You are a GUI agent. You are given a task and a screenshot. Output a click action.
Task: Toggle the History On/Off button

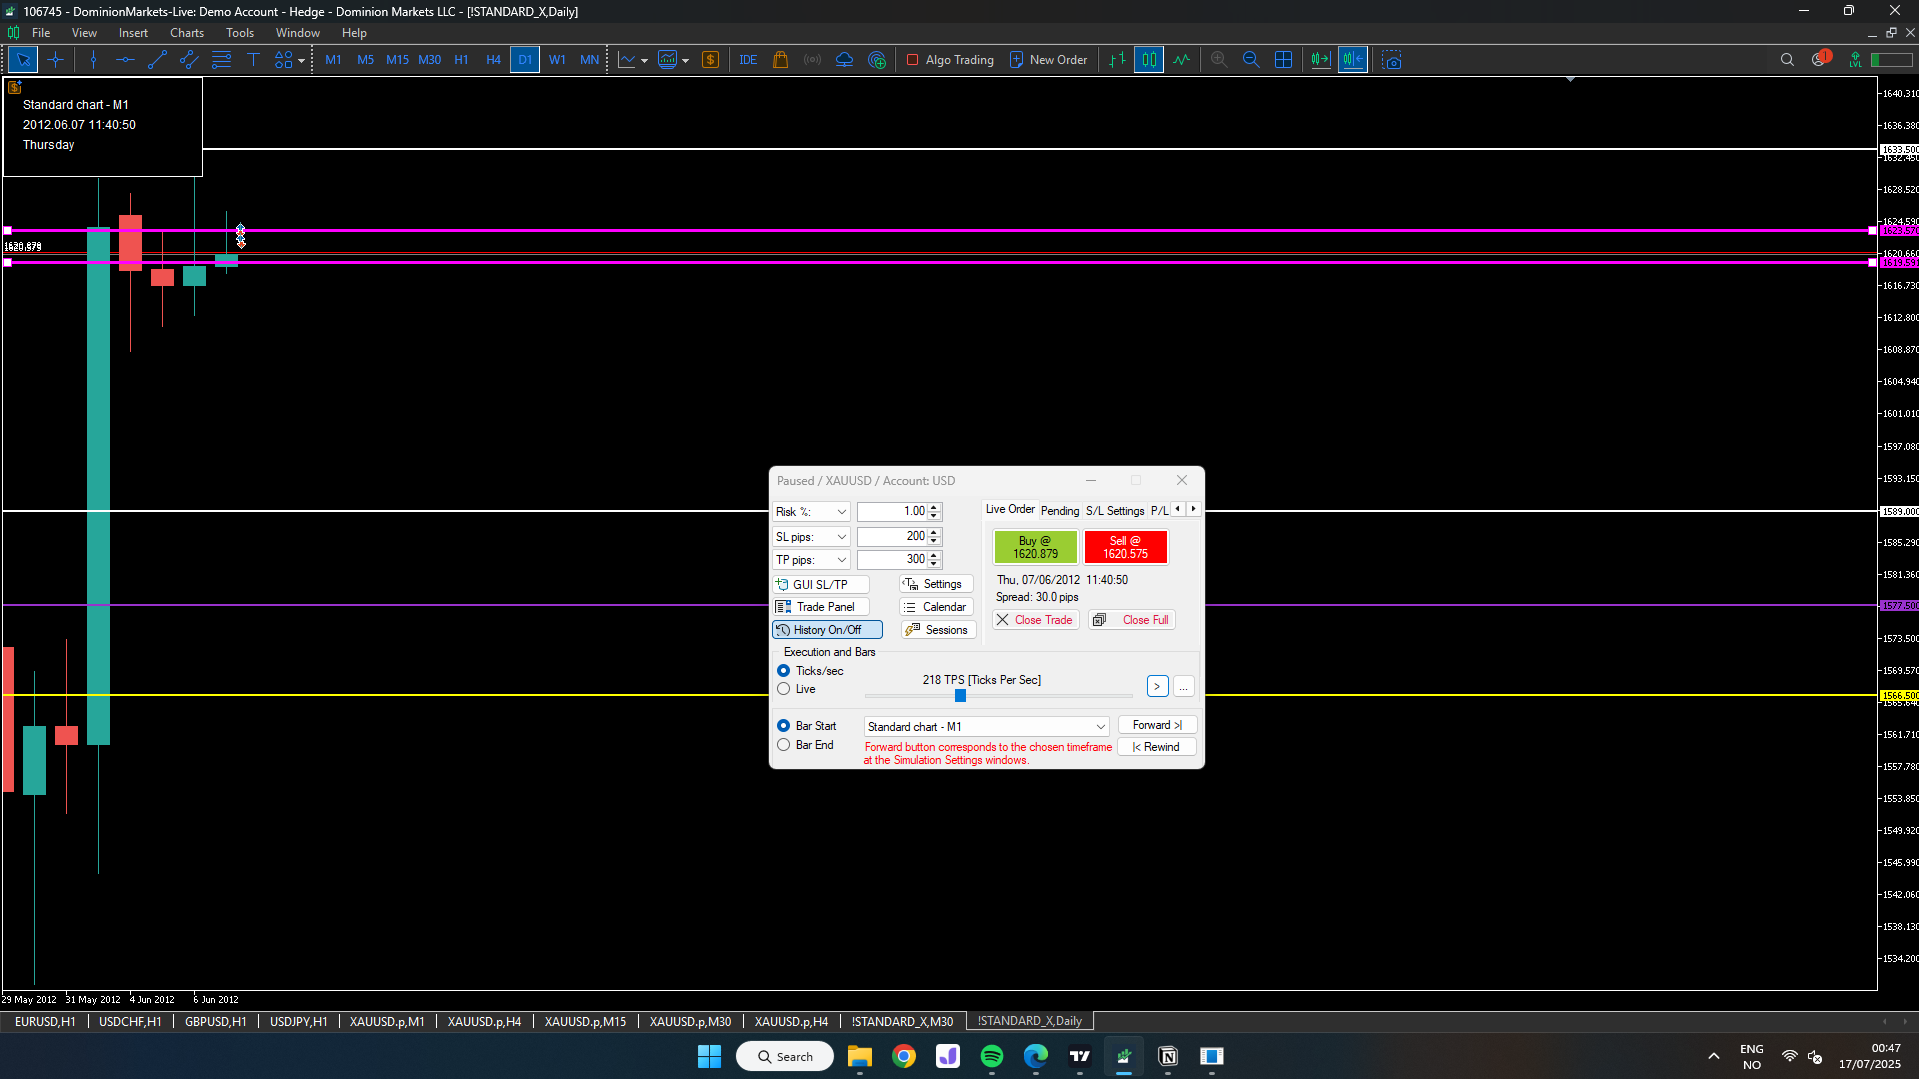click(x=827, y=630)
